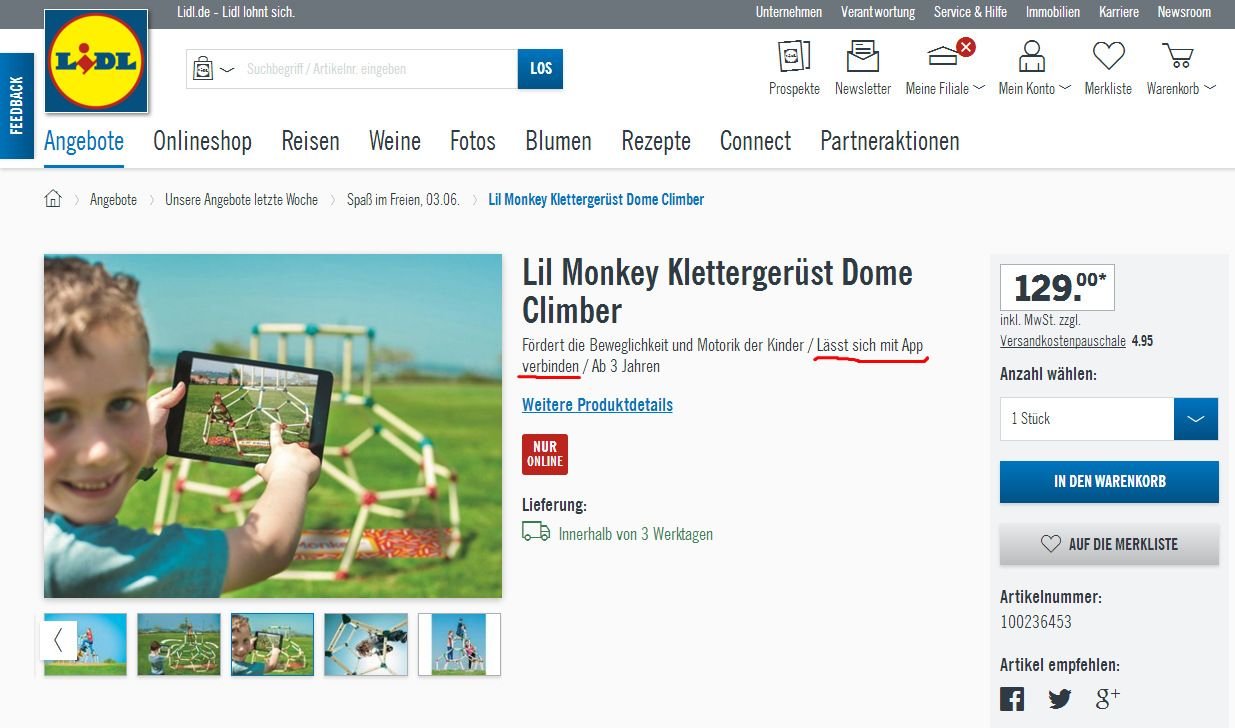
Task: Open the Rezepte tab
Action: [x=656, y=141]
